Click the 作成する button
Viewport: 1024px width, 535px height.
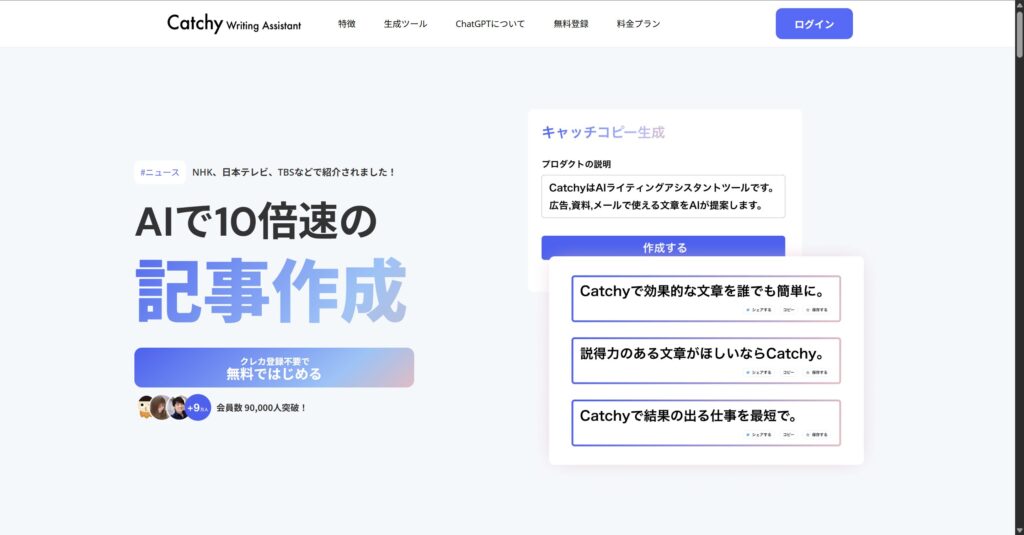663,248
